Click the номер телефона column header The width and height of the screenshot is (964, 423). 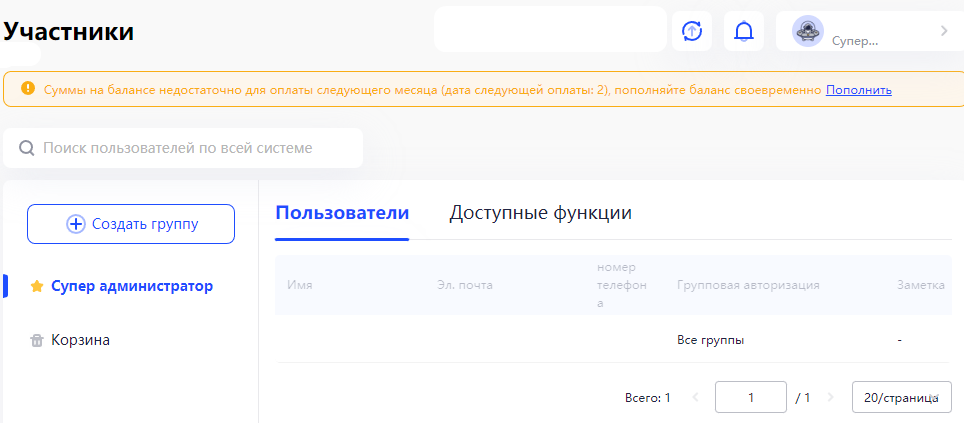(x=622, y=285)
